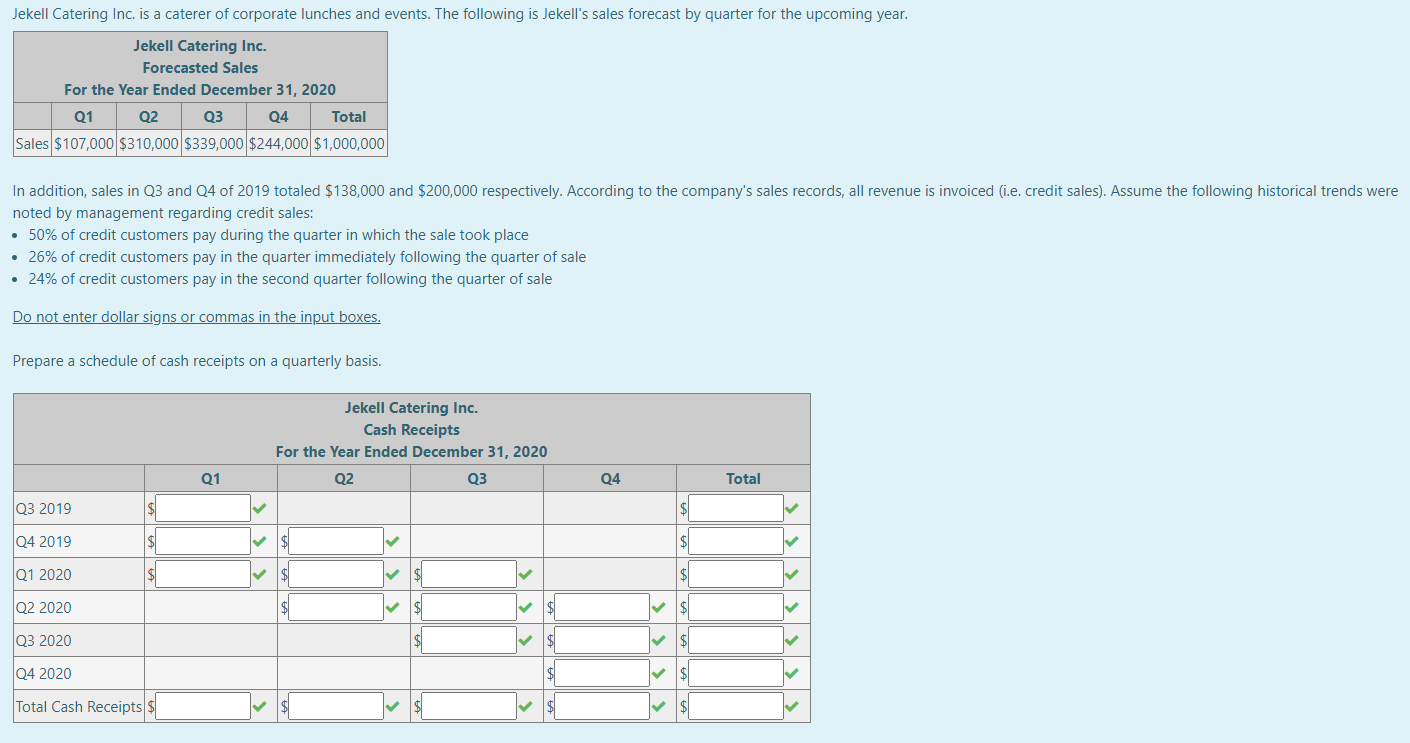Viewport: 1410px width, 743px height.
Task: Click the 'Q3 2020' row label
Action: 44,640
